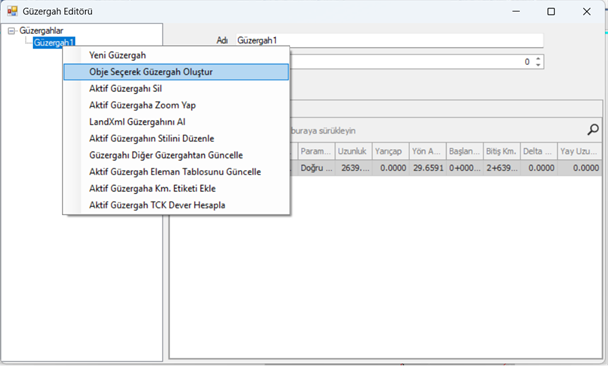Image resolution: width=608 pixels, height=367 pixels.
Task: Decrease the numeric spinner value with down arrow
Action: tap(538, 64)
